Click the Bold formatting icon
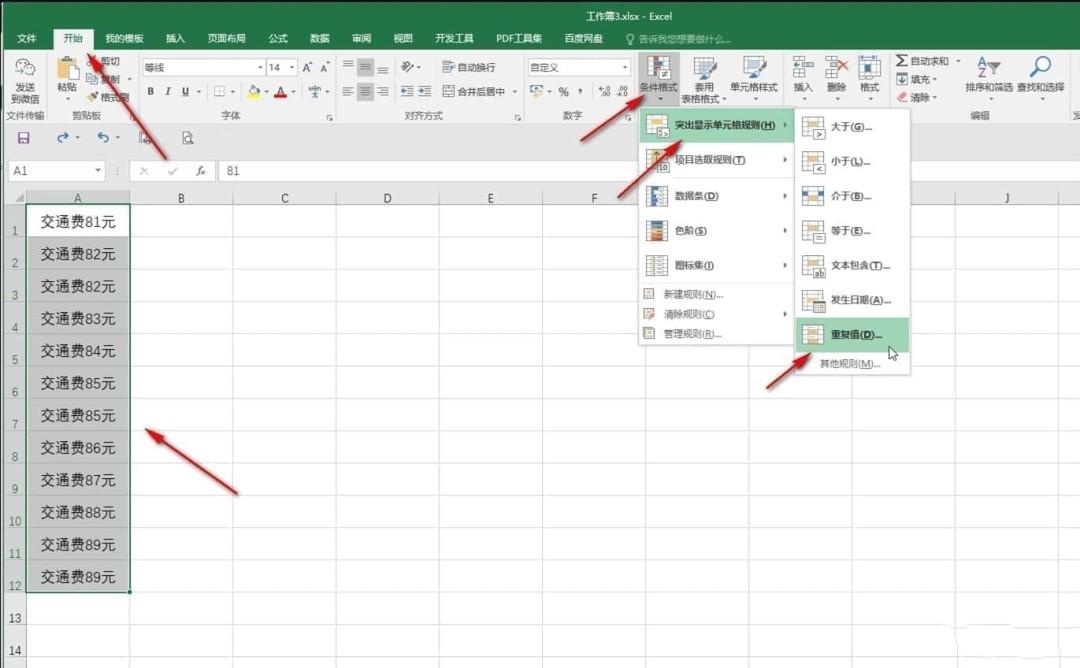The image size is (1080, 668). click(150, 91)
